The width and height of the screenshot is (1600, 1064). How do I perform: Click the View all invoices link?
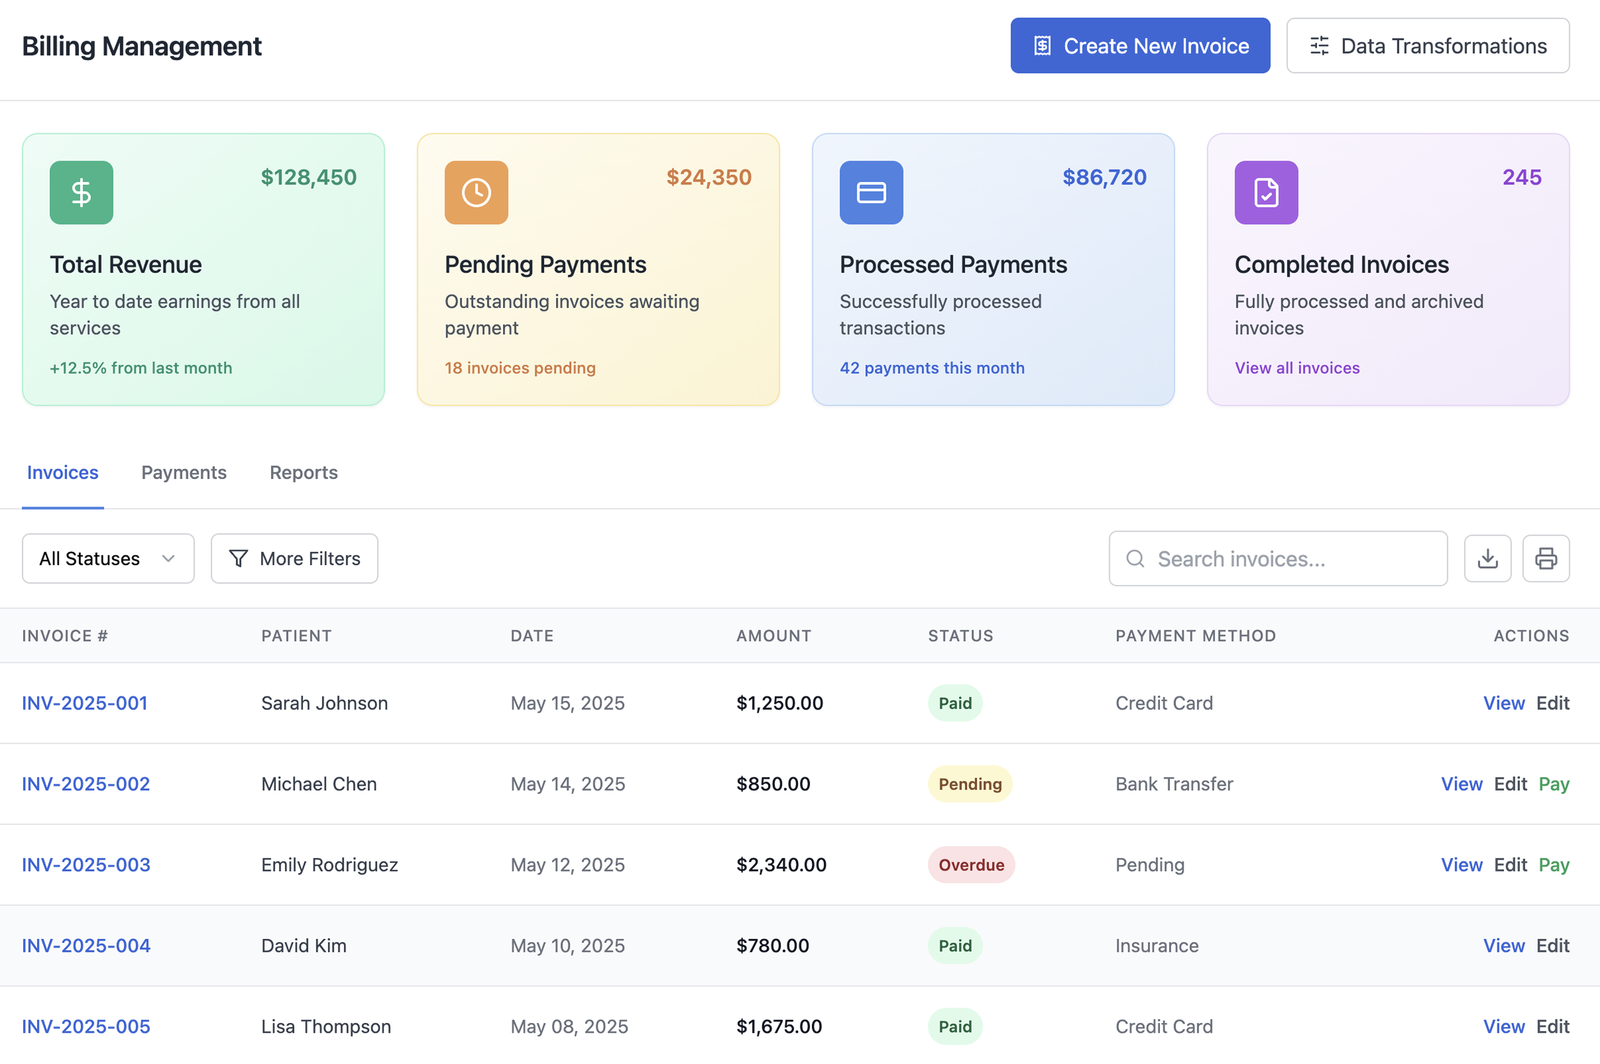click(1297, 368)
